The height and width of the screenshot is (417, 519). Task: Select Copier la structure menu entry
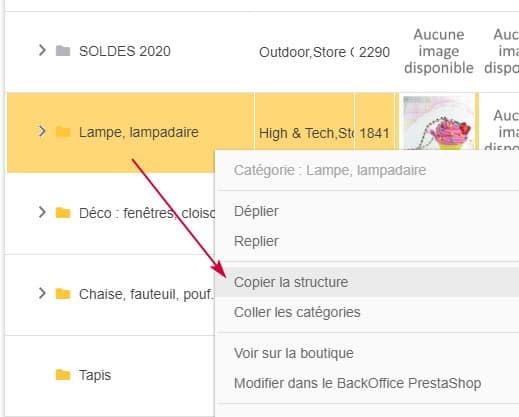pos(367,282)
